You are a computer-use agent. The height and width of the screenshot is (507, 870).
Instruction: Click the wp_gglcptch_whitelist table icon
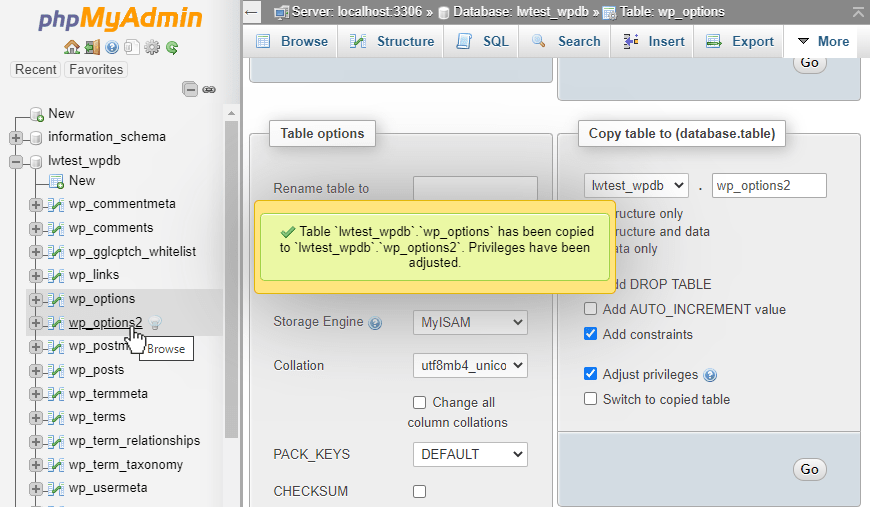(x=55, y=252)
